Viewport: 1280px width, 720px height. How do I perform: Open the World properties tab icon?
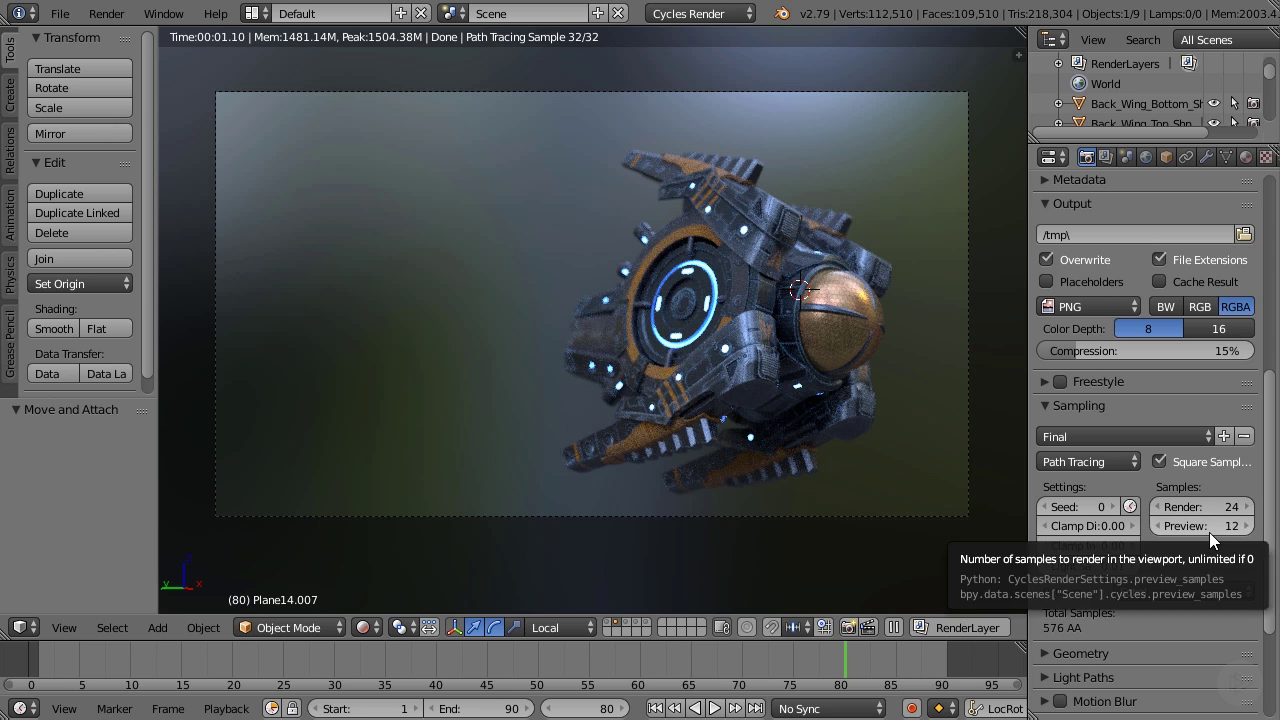pyautogui.click(x=1146, y=157)
